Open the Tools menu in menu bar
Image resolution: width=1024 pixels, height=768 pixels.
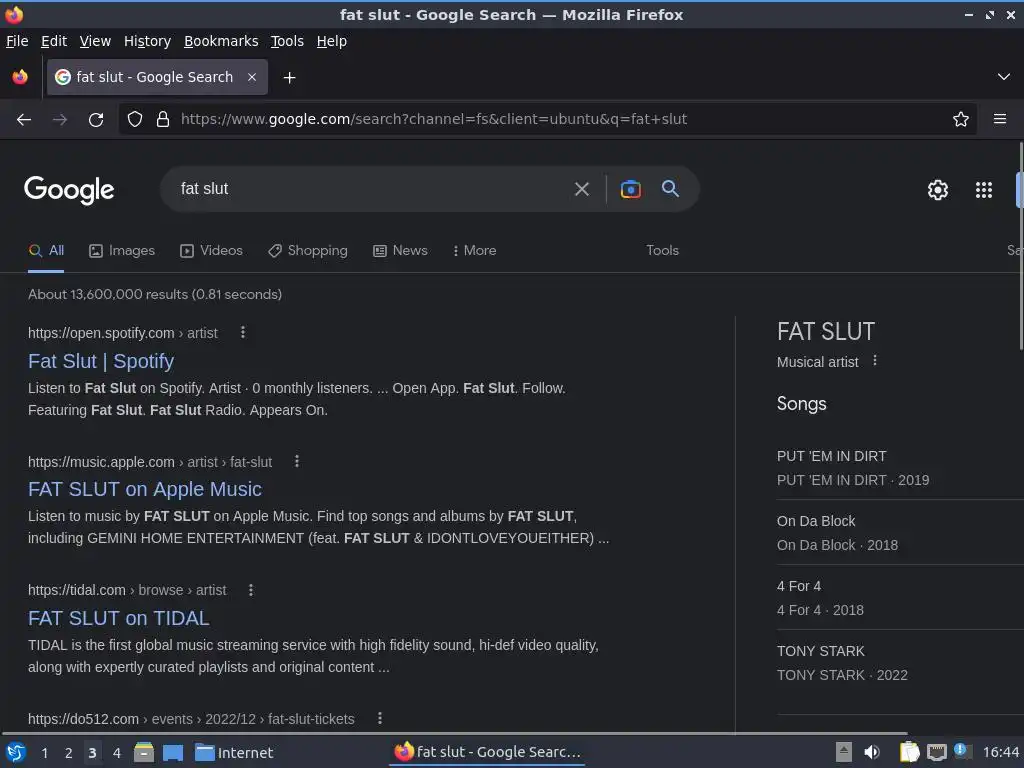(287, 41)
